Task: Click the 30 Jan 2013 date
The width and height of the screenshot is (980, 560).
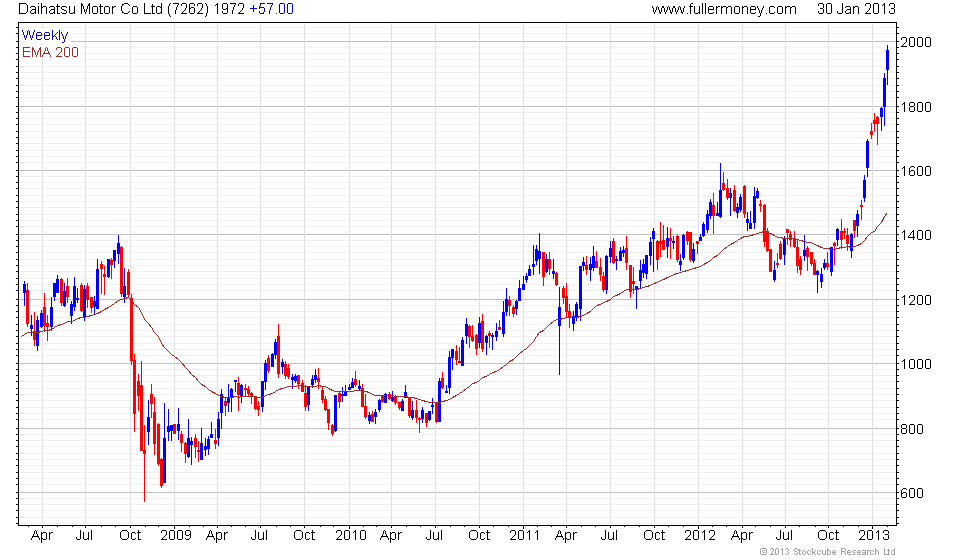Action: [x=855, y=9]
